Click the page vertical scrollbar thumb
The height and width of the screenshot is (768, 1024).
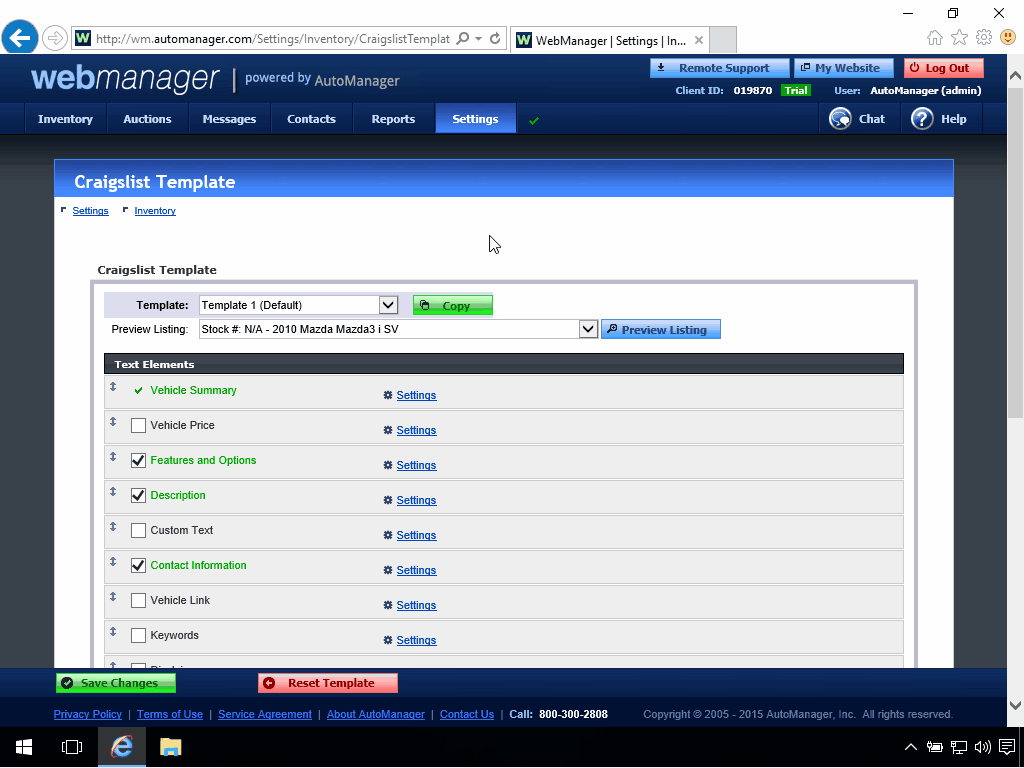[1016, 252]
